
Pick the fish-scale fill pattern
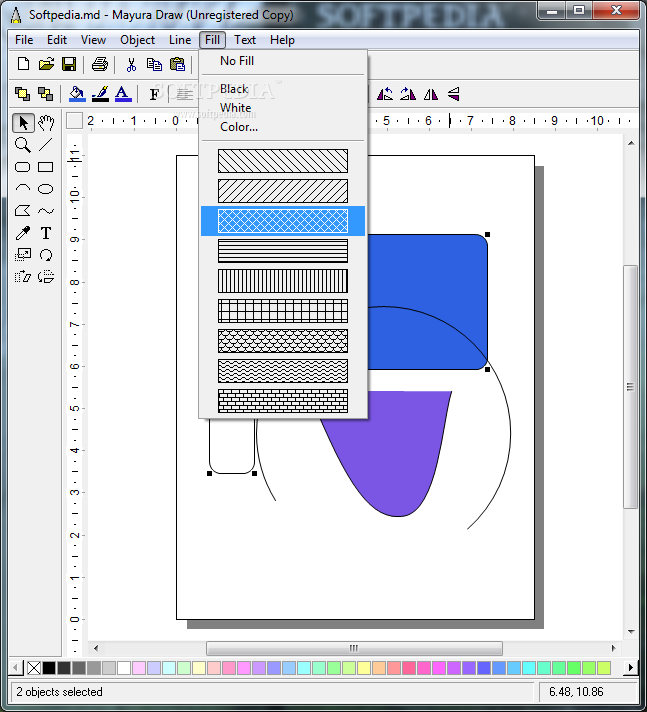(x=283, y=341)
